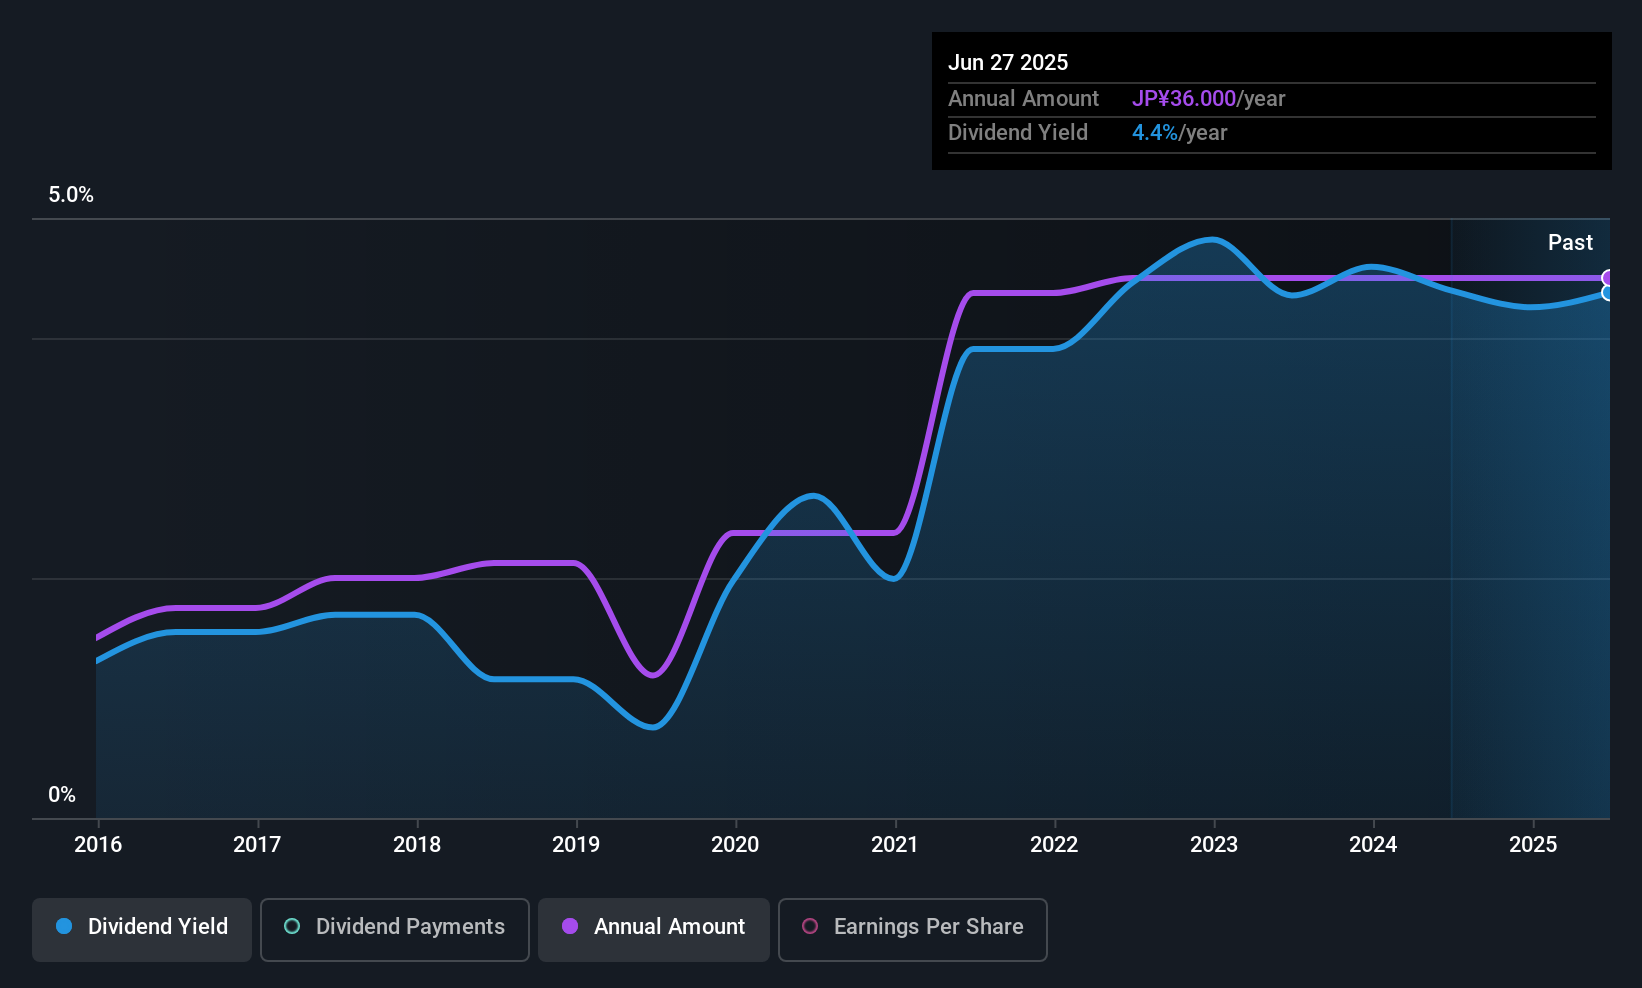Screen dimensions: 1642x988
Task: Select the blue endpoint marker on Dividend Yield line
Action: pyautogui.click(x=1608, y=293)
